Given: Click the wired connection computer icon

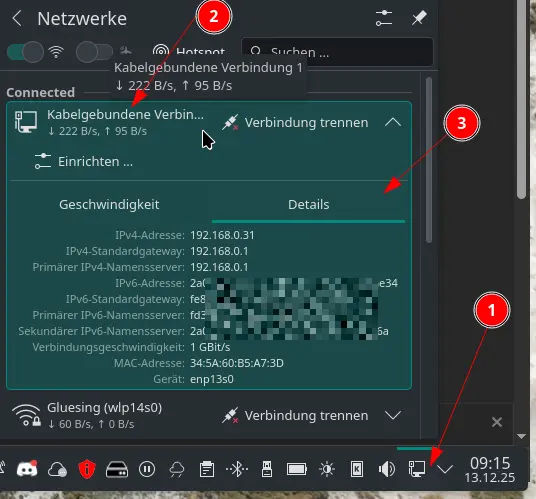Looking at the screenshot, I should tap(26, 122).
